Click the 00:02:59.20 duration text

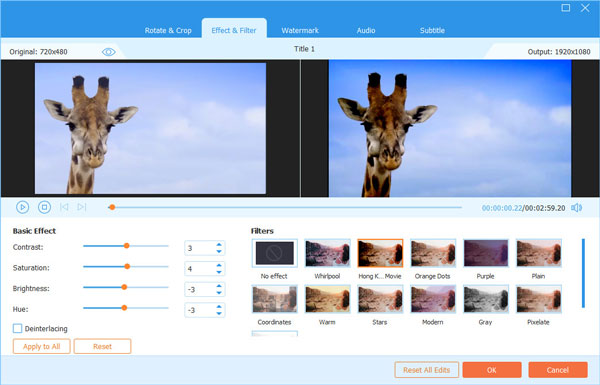coord(545,208)
